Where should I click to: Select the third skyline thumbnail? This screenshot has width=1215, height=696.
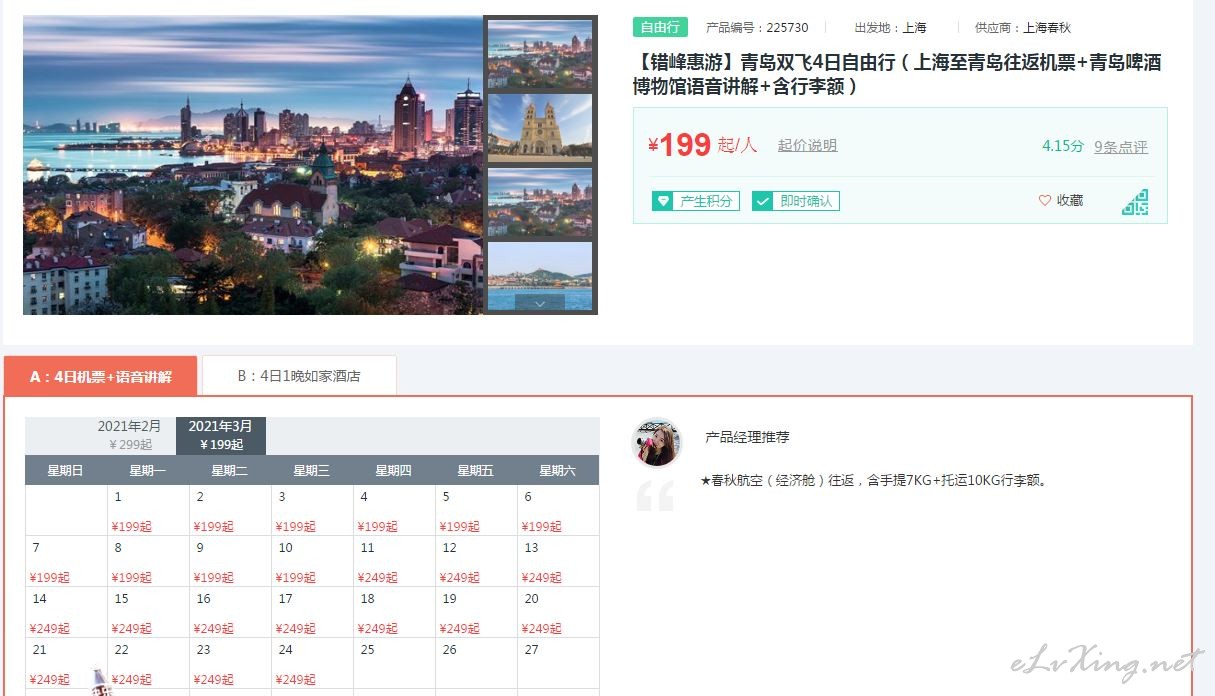pos(540,202)
